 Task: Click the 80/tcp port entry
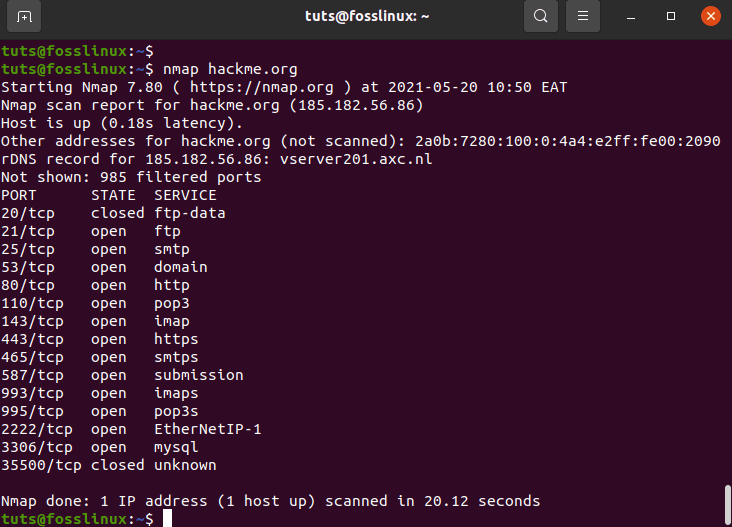click(28, 285)
